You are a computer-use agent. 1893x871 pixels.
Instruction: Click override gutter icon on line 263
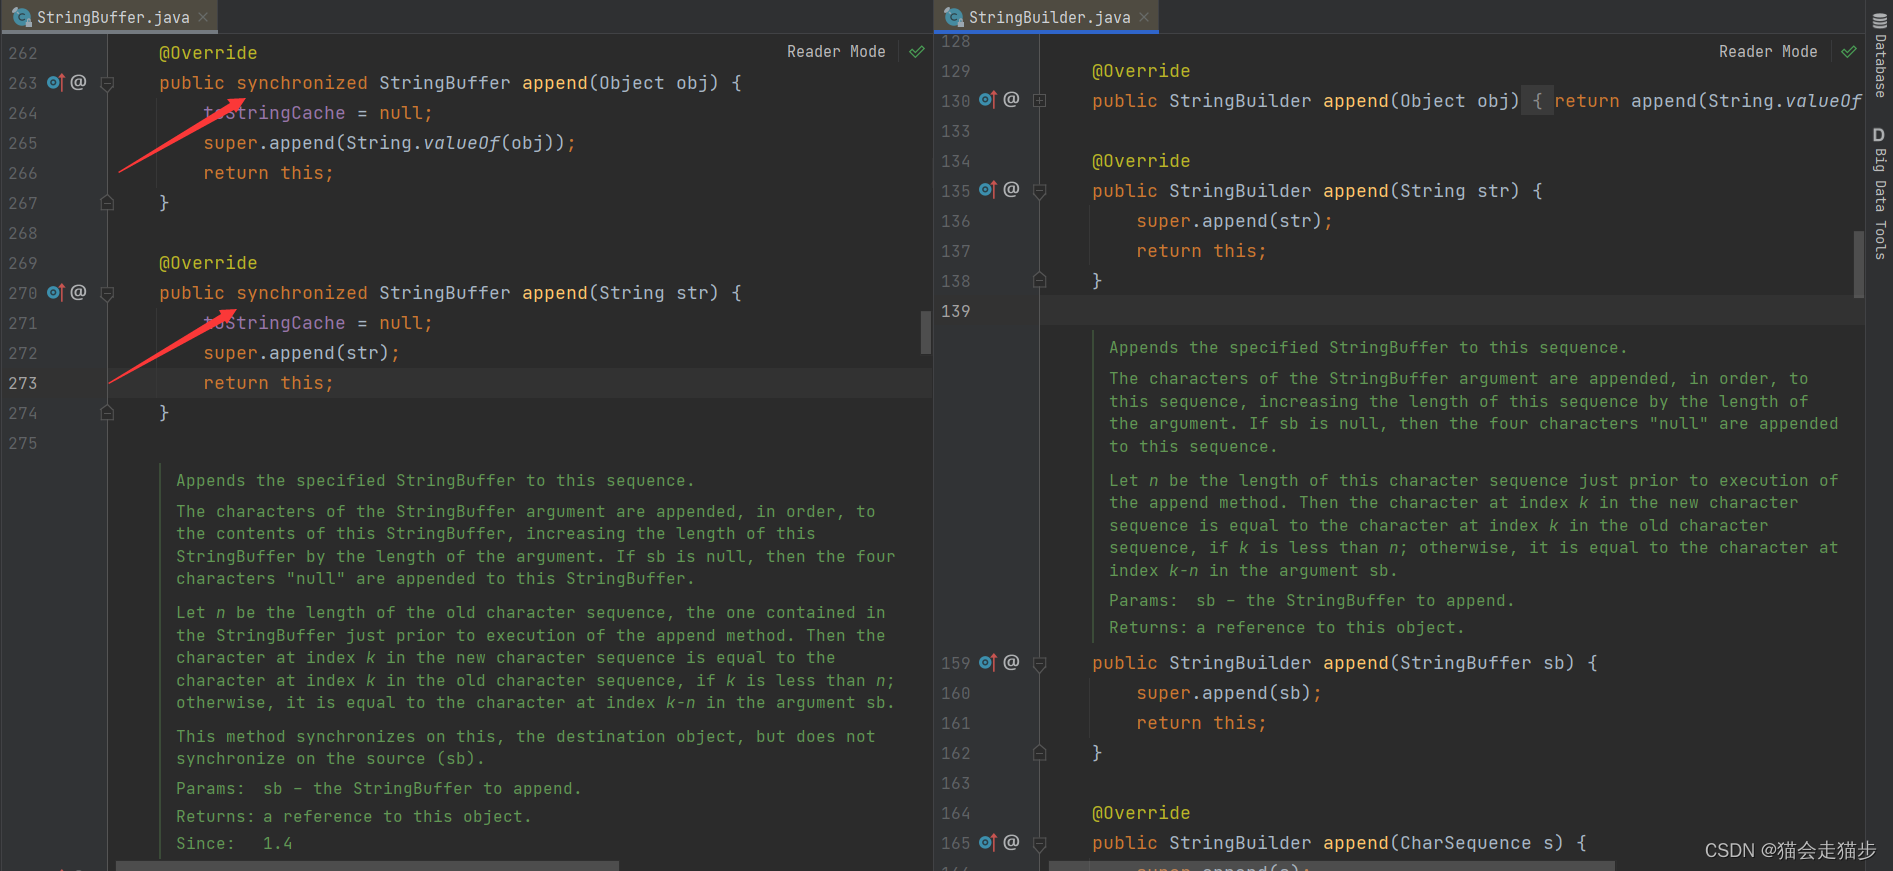pos(56,82)
